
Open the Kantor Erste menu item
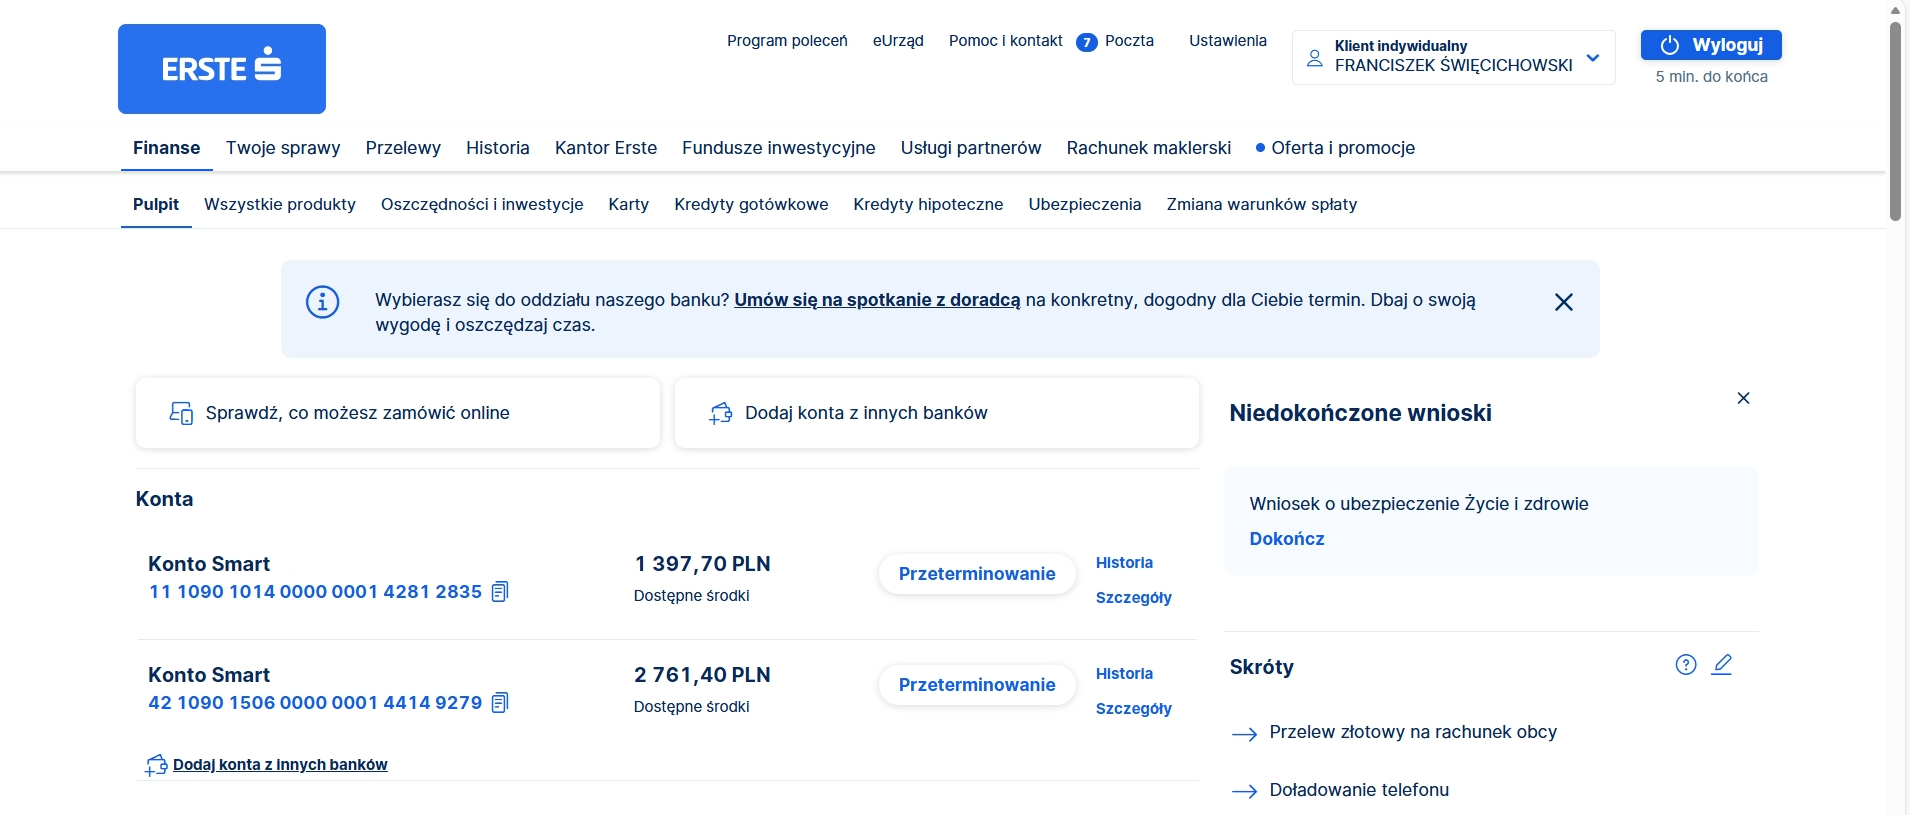click(606, 147)
